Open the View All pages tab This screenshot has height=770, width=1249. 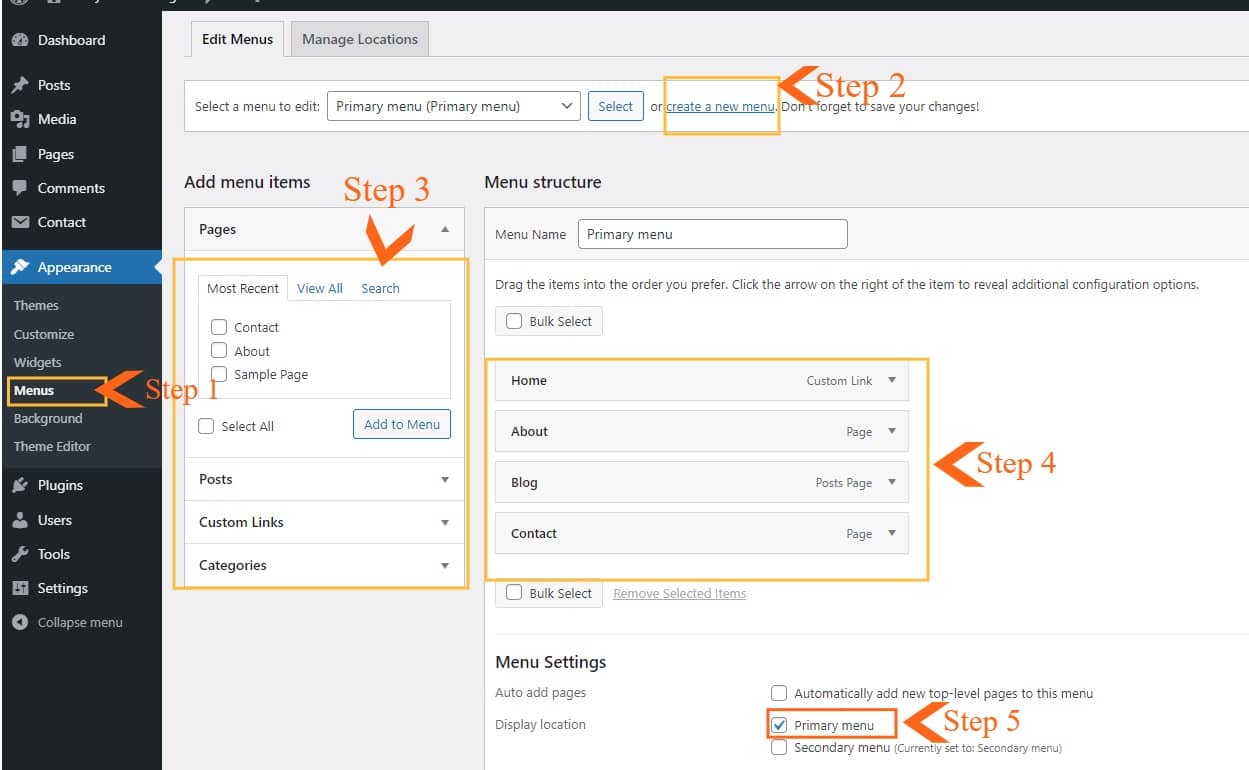coord(320,288)
